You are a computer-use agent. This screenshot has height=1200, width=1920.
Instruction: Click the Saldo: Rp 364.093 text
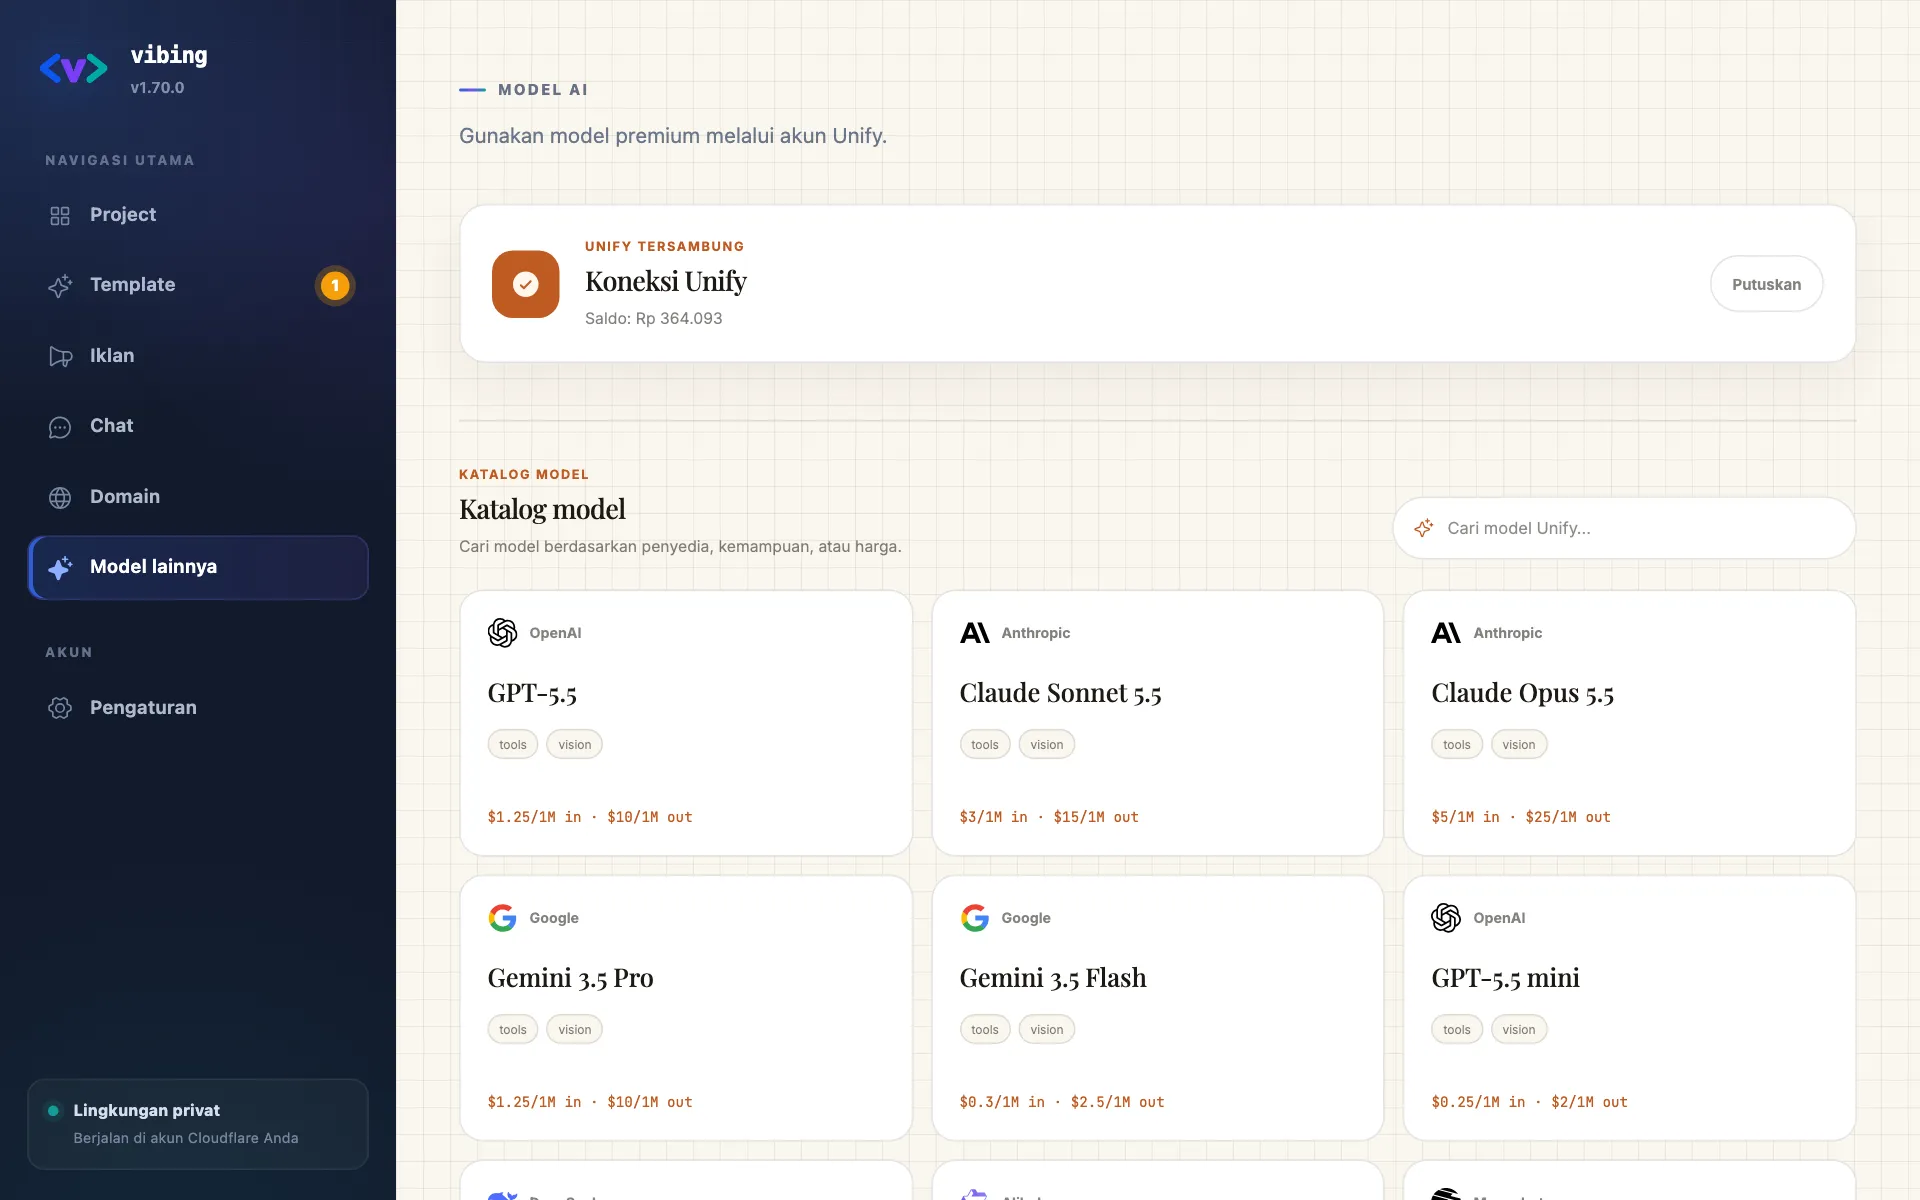click(653, 319)
